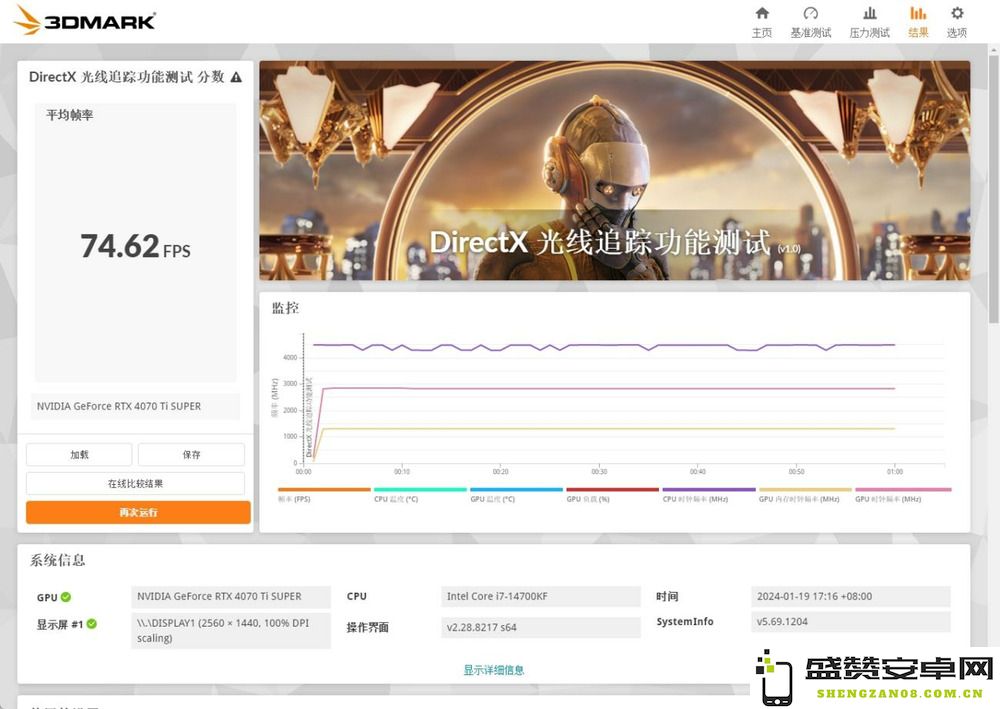Switch to 基准测试 benchmarks tab

tap(811, 22)
